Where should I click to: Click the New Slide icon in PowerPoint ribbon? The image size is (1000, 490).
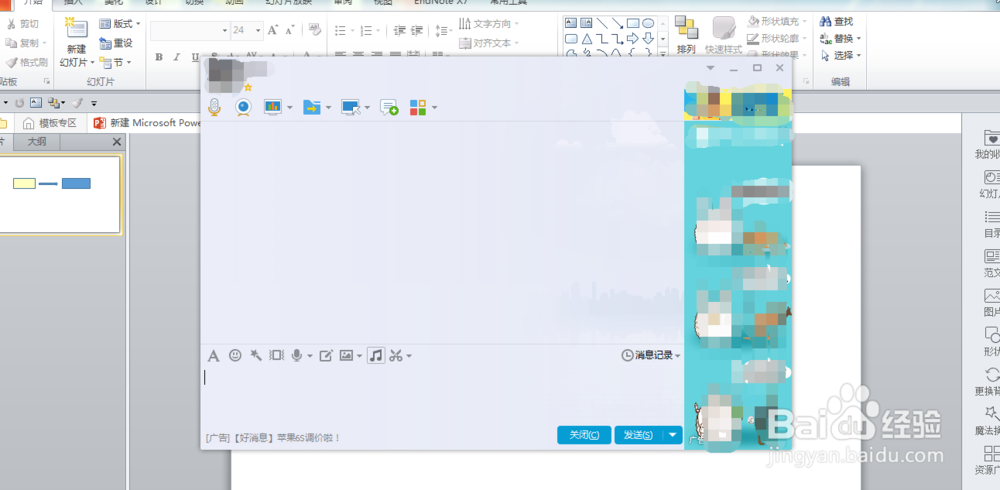coord(76,29)
